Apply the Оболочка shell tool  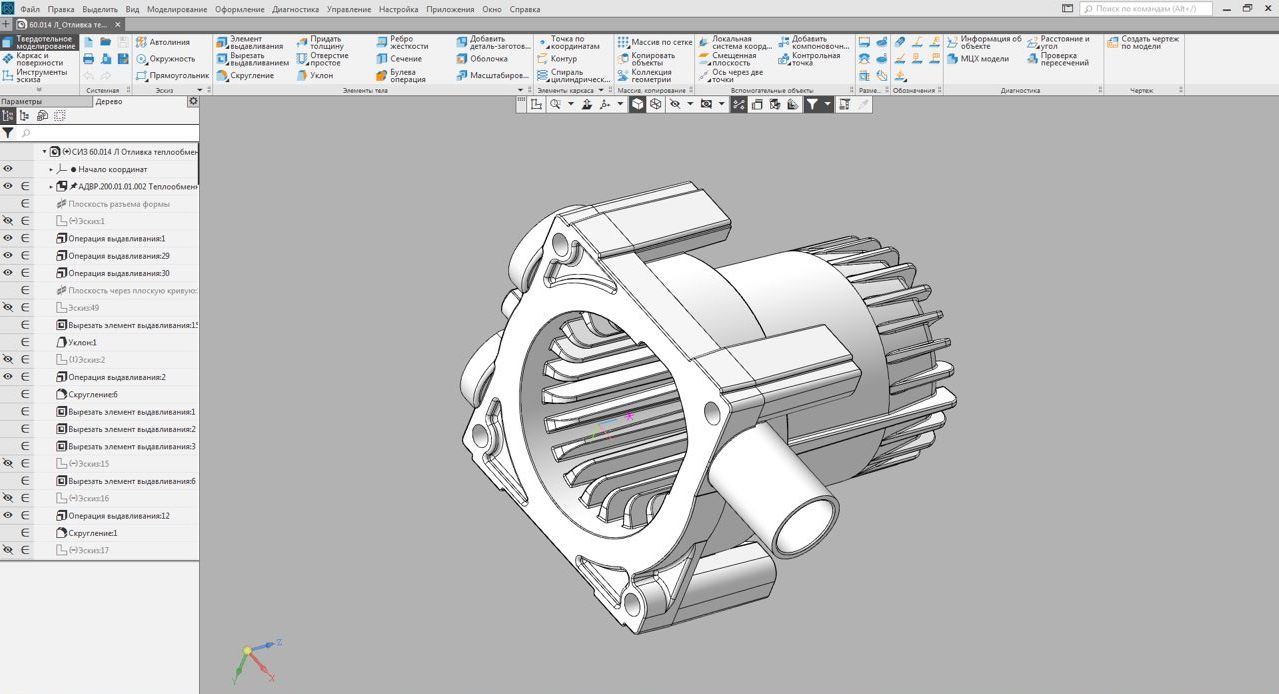(x=480, y=59)
